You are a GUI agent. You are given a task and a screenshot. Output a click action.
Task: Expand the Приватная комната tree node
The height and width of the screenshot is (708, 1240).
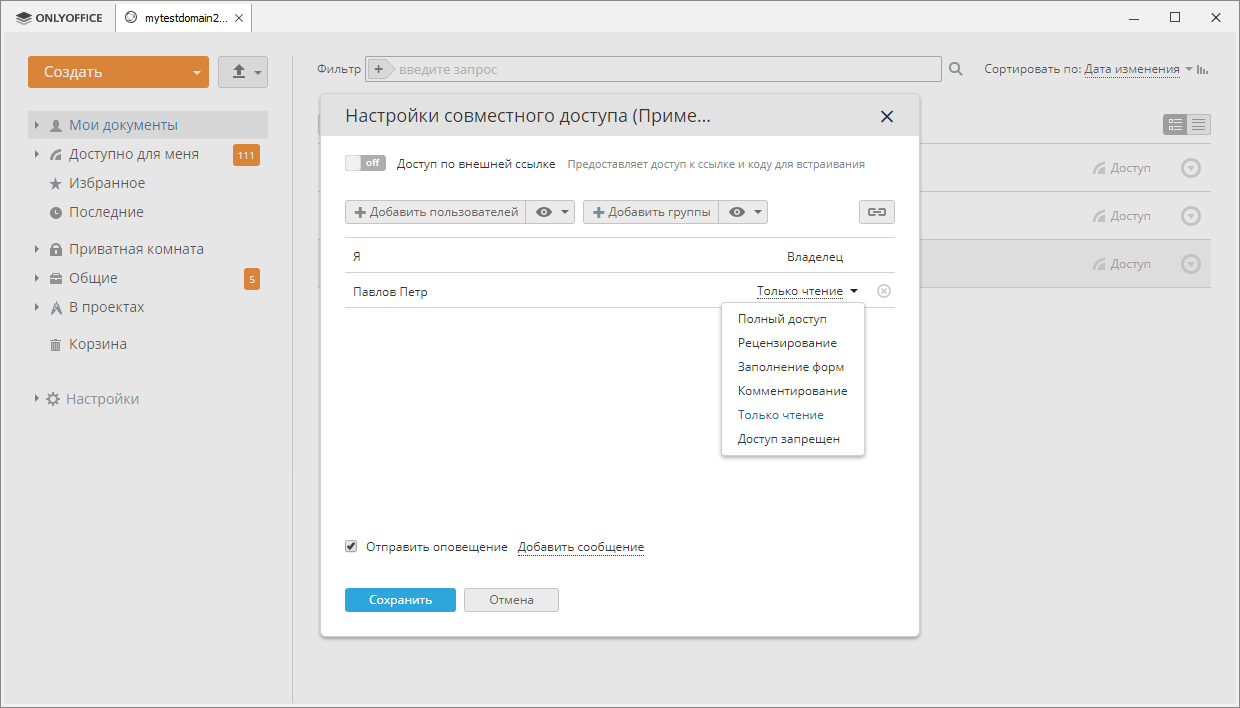click(x=37, y=249)
